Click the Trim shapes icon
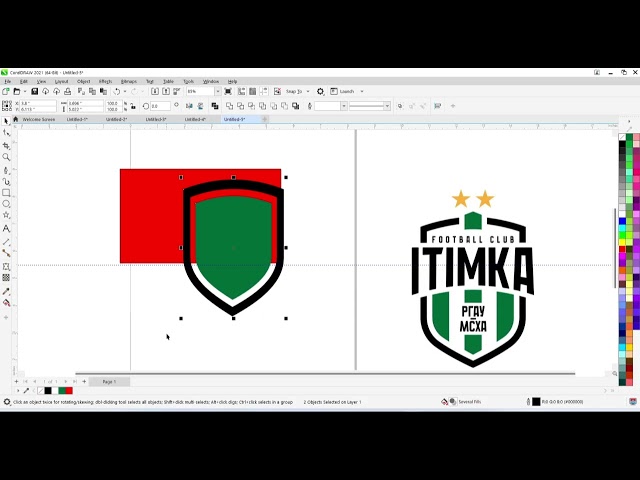The image size is (640, 480). click(x=240, y=106)
